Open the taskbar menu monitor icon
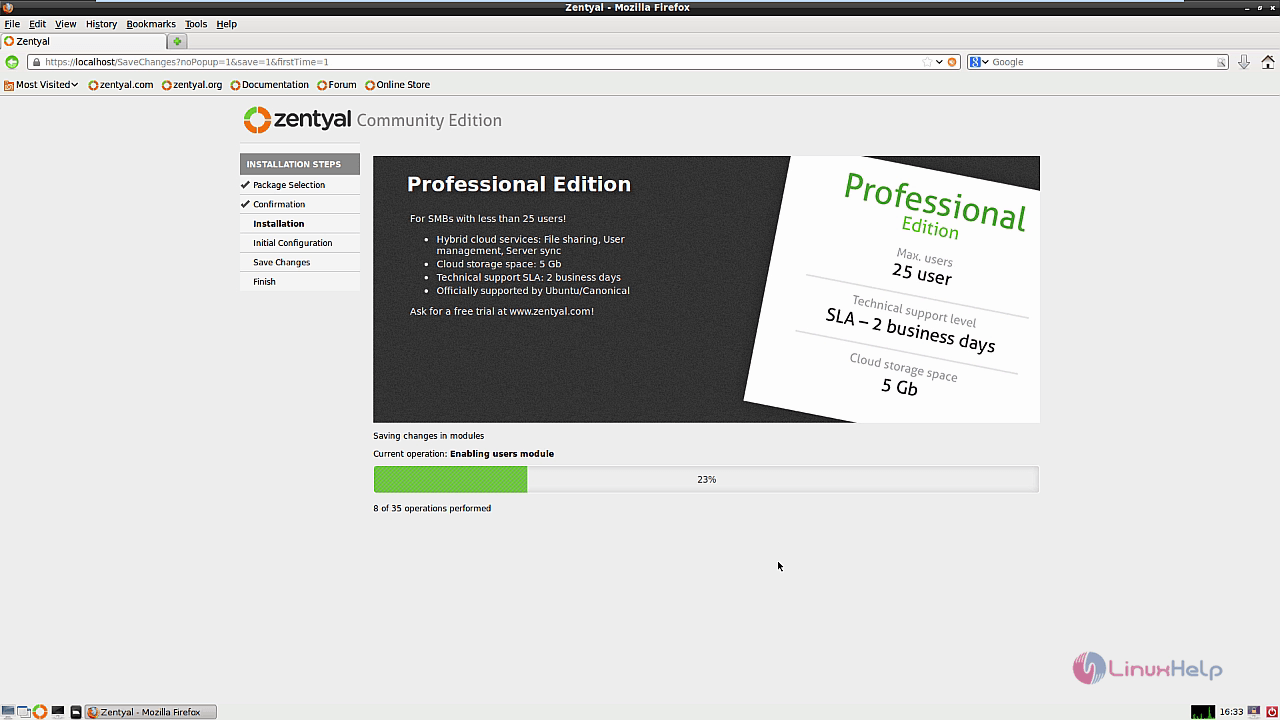The image size is (1280, 720). click(x=9, y=712)
